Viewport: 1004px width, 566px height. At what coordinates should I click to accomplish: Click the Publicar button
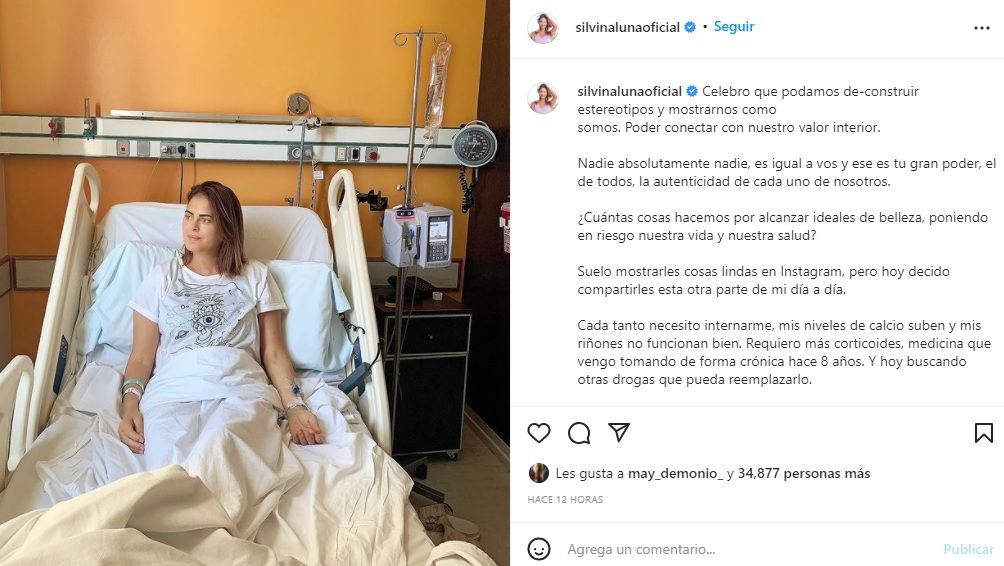coord(968,549)
